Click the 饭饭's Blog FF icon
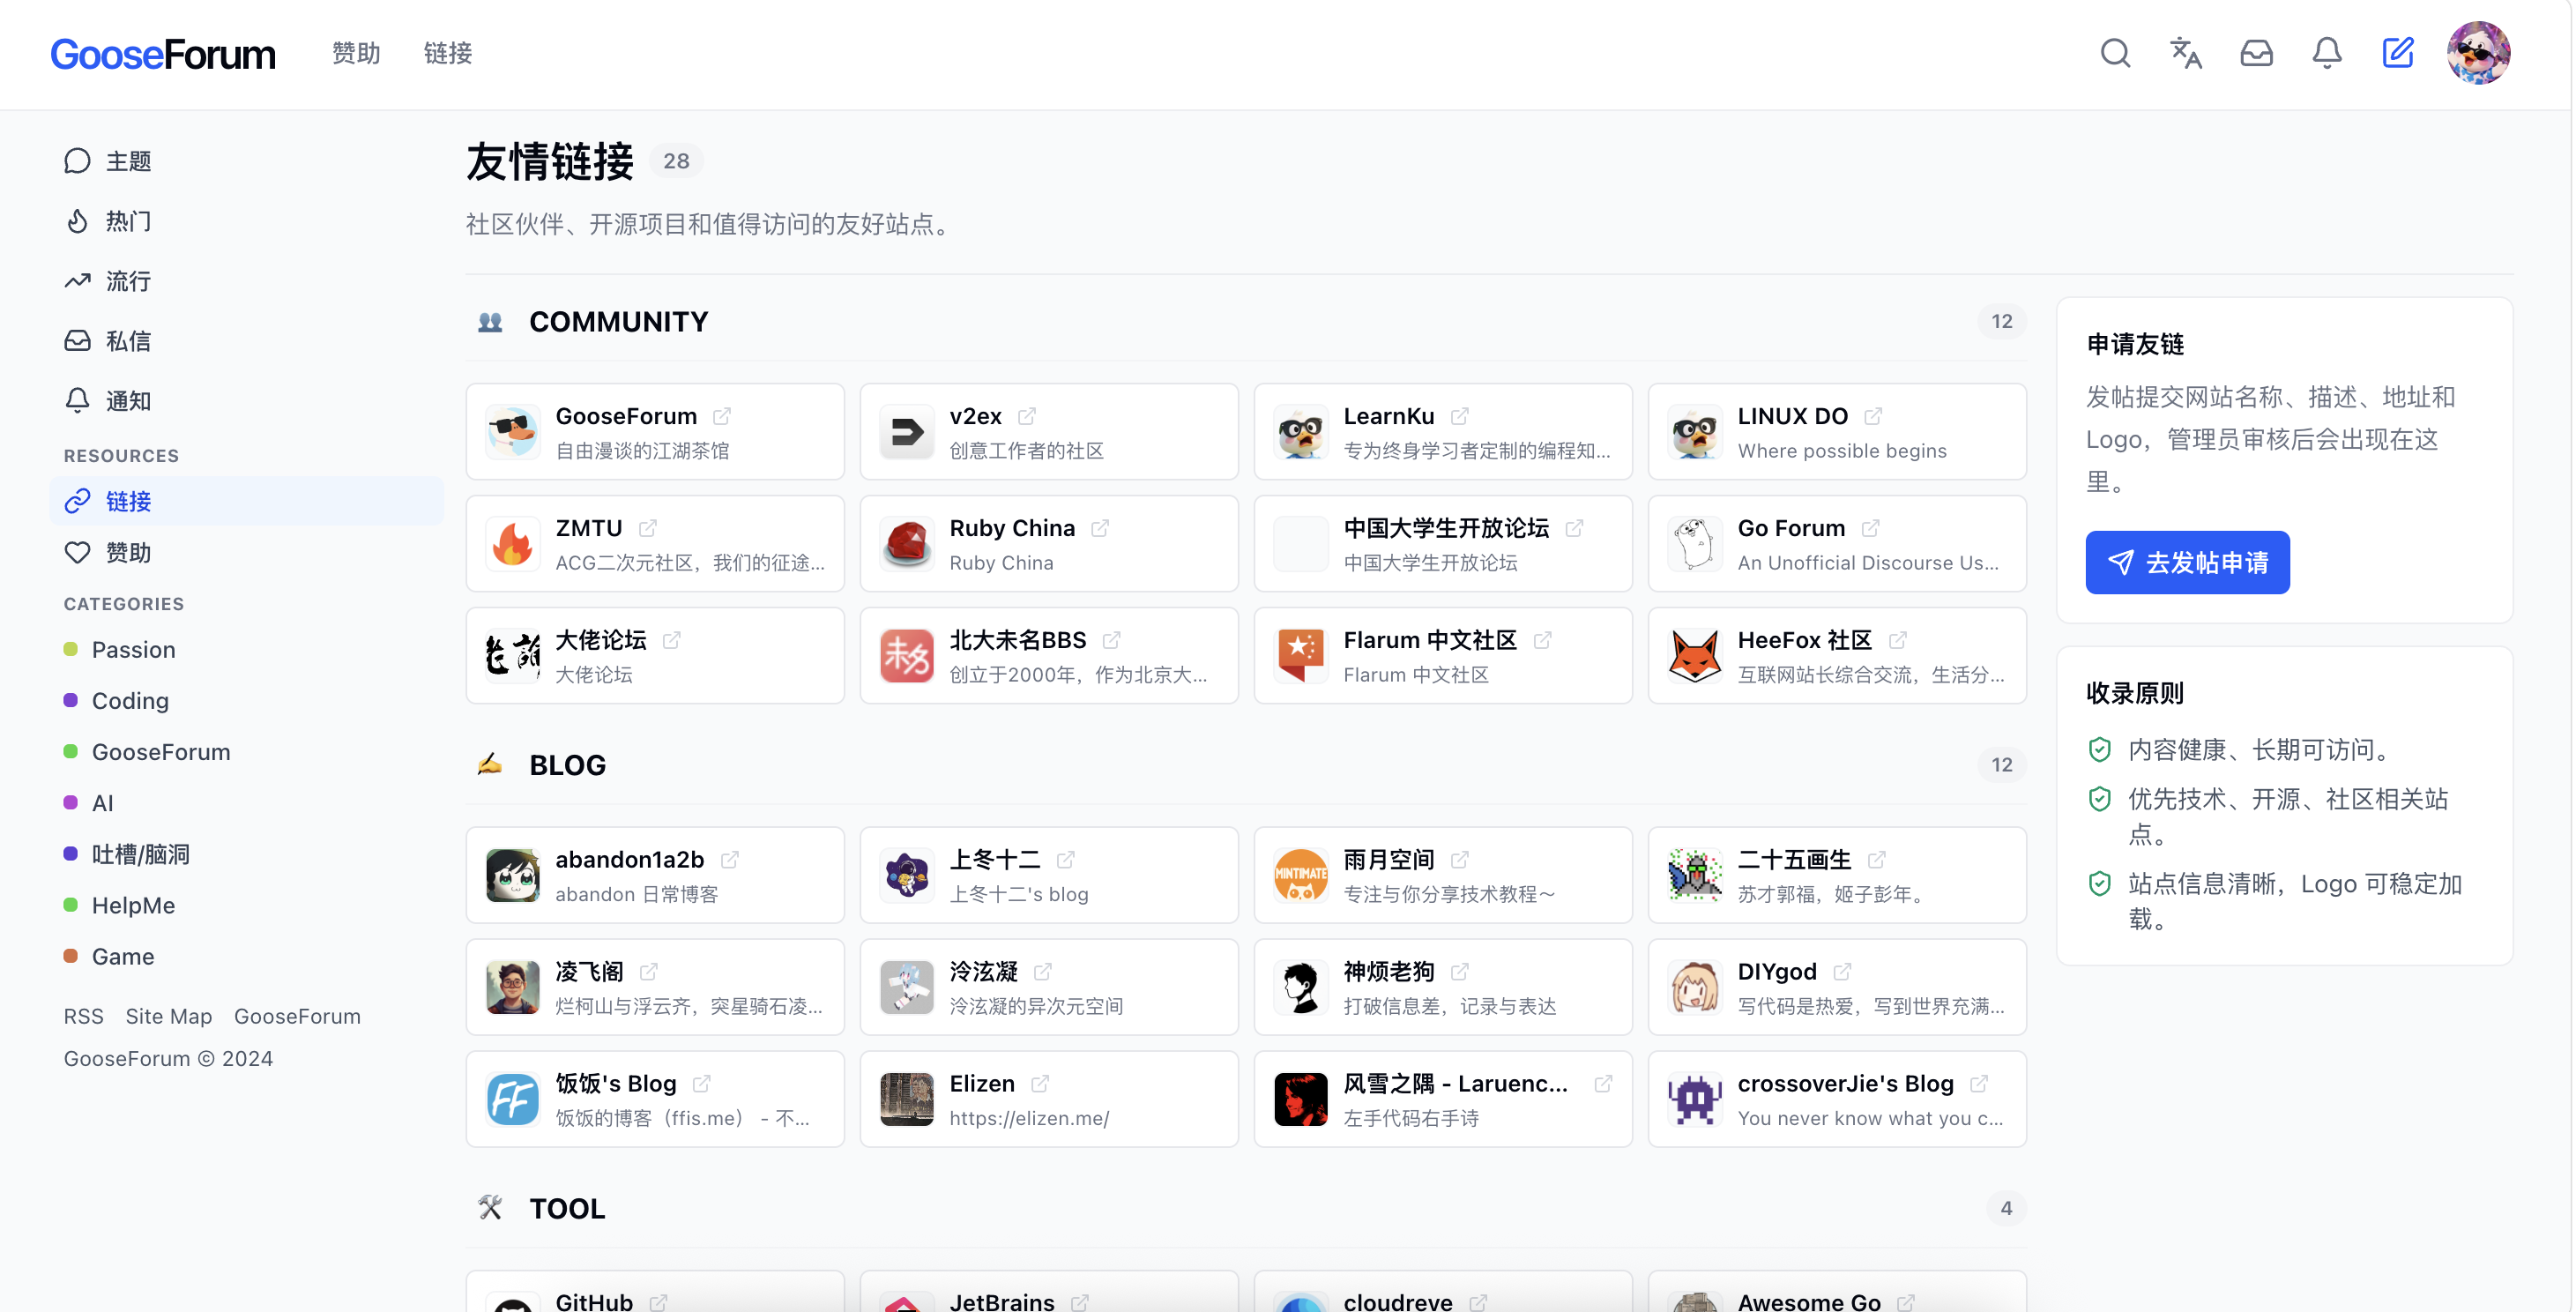The image size is (2576, 1312). click(x=513, y=1099)
